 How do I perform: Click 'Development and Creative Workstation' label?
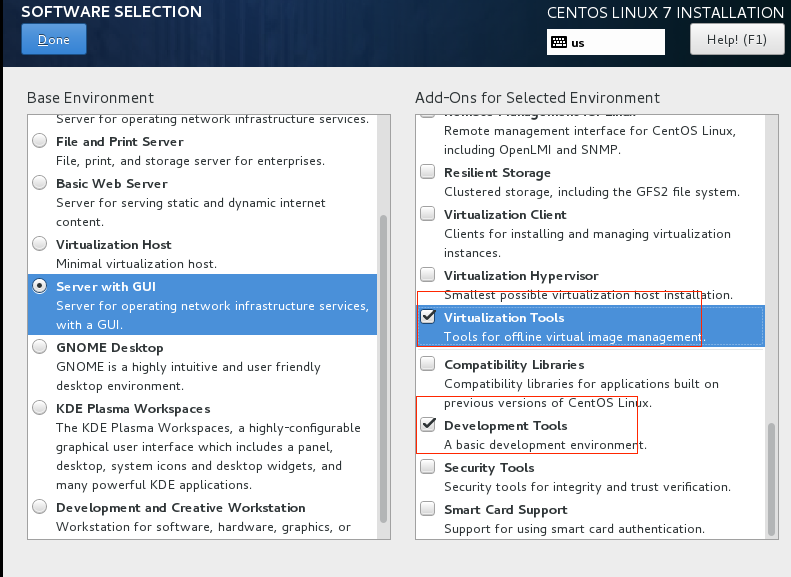pos(181,507)
